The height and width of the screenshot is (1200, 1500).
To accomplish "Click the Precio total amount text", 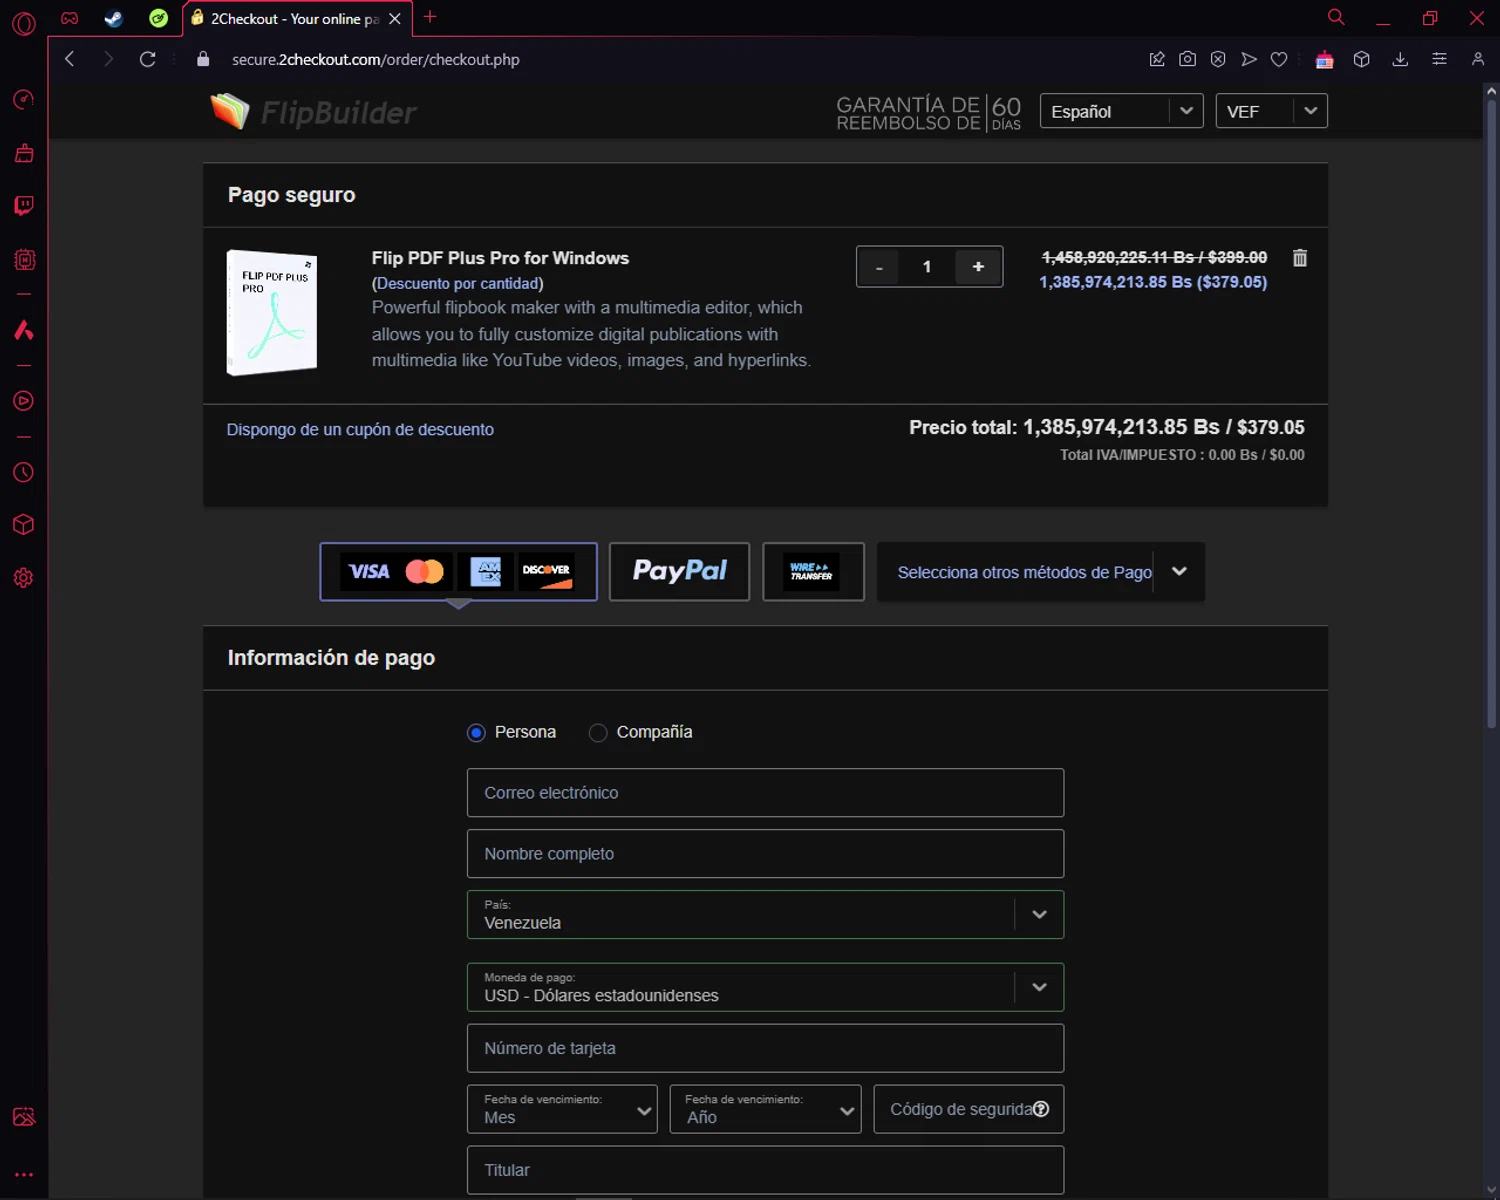I will coord(1164,427).
